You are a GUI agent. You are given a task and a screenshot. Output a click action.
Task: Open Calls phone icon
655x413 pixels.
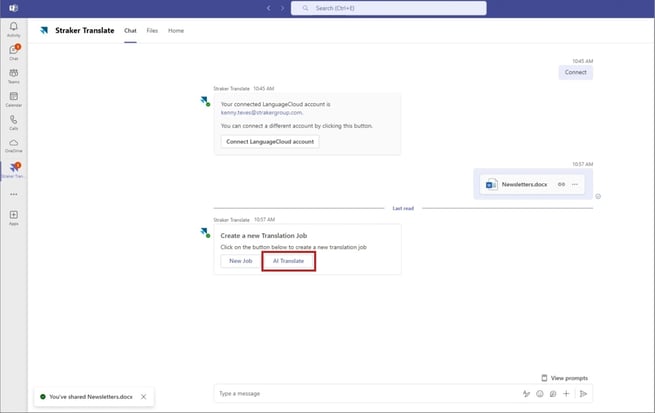(x=13, y=123)
